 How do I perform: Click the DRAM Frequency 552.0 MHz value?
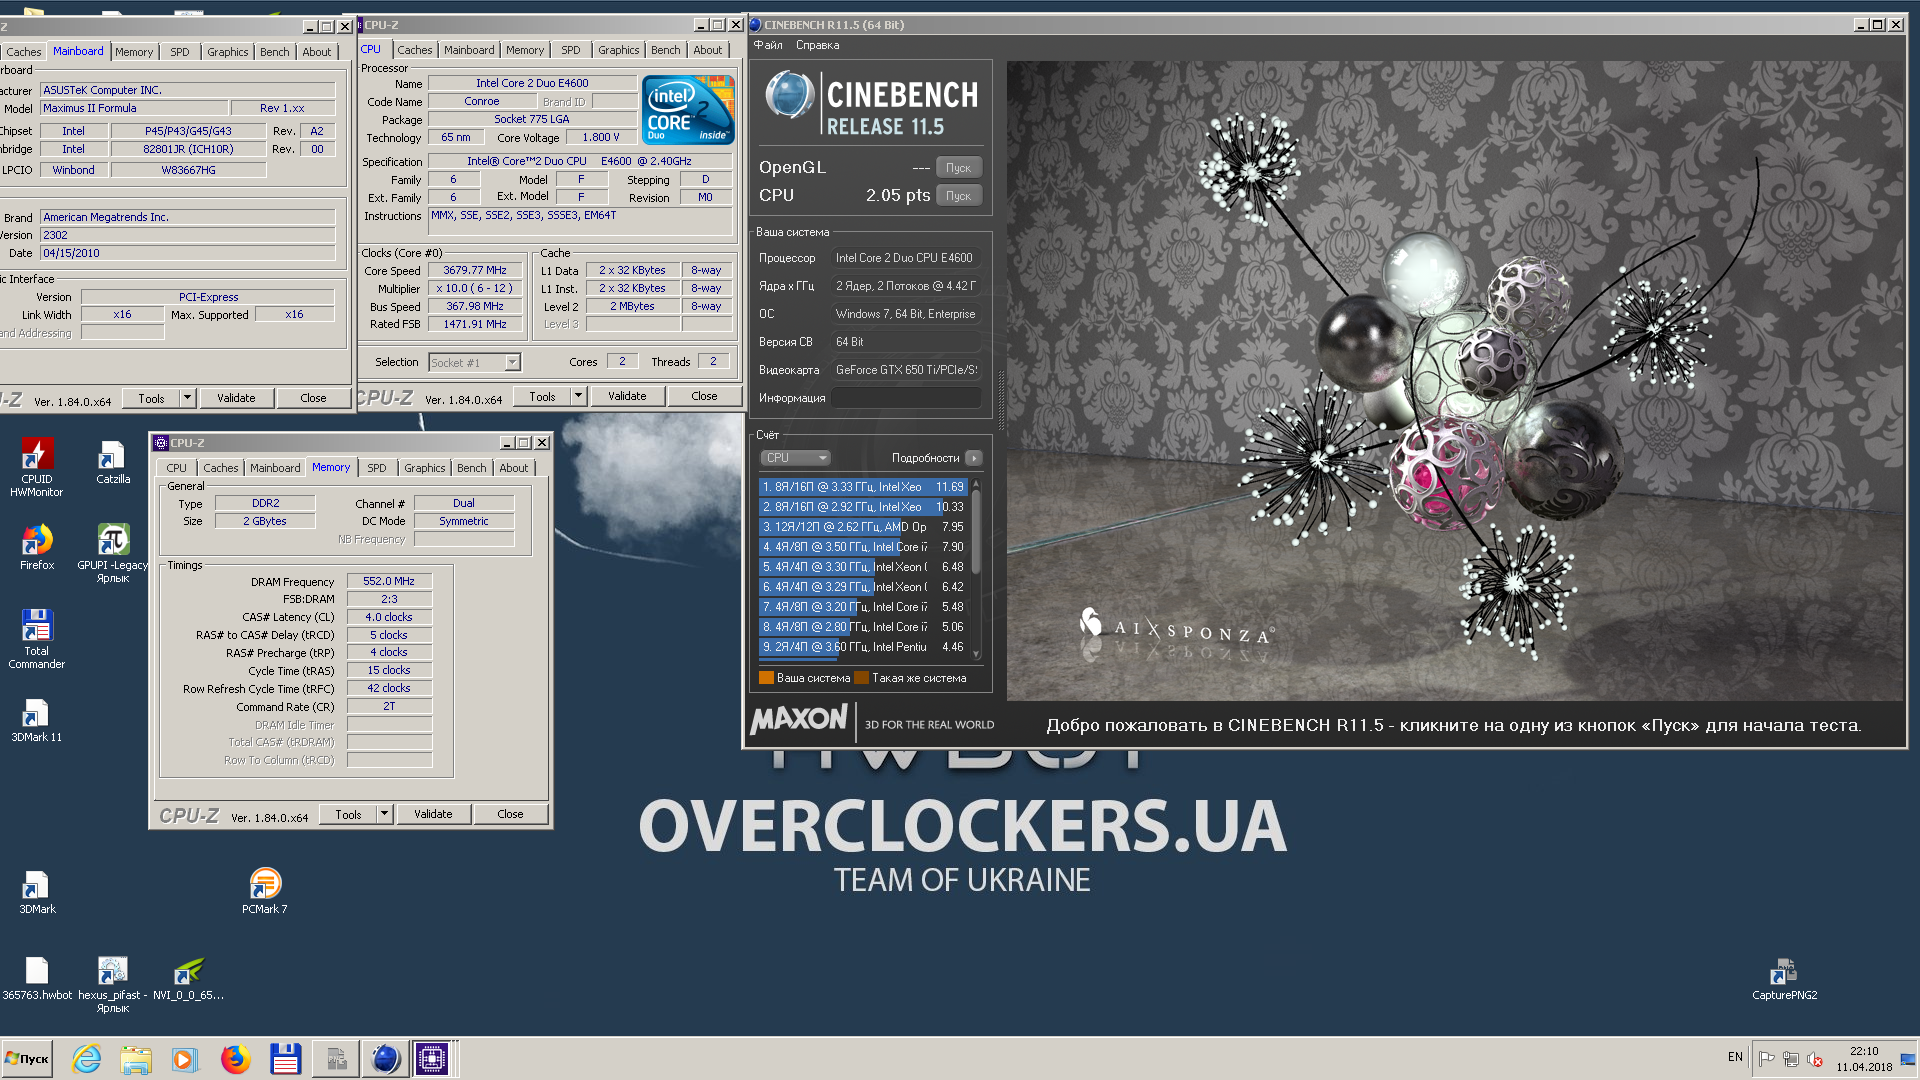pos(389,581)
